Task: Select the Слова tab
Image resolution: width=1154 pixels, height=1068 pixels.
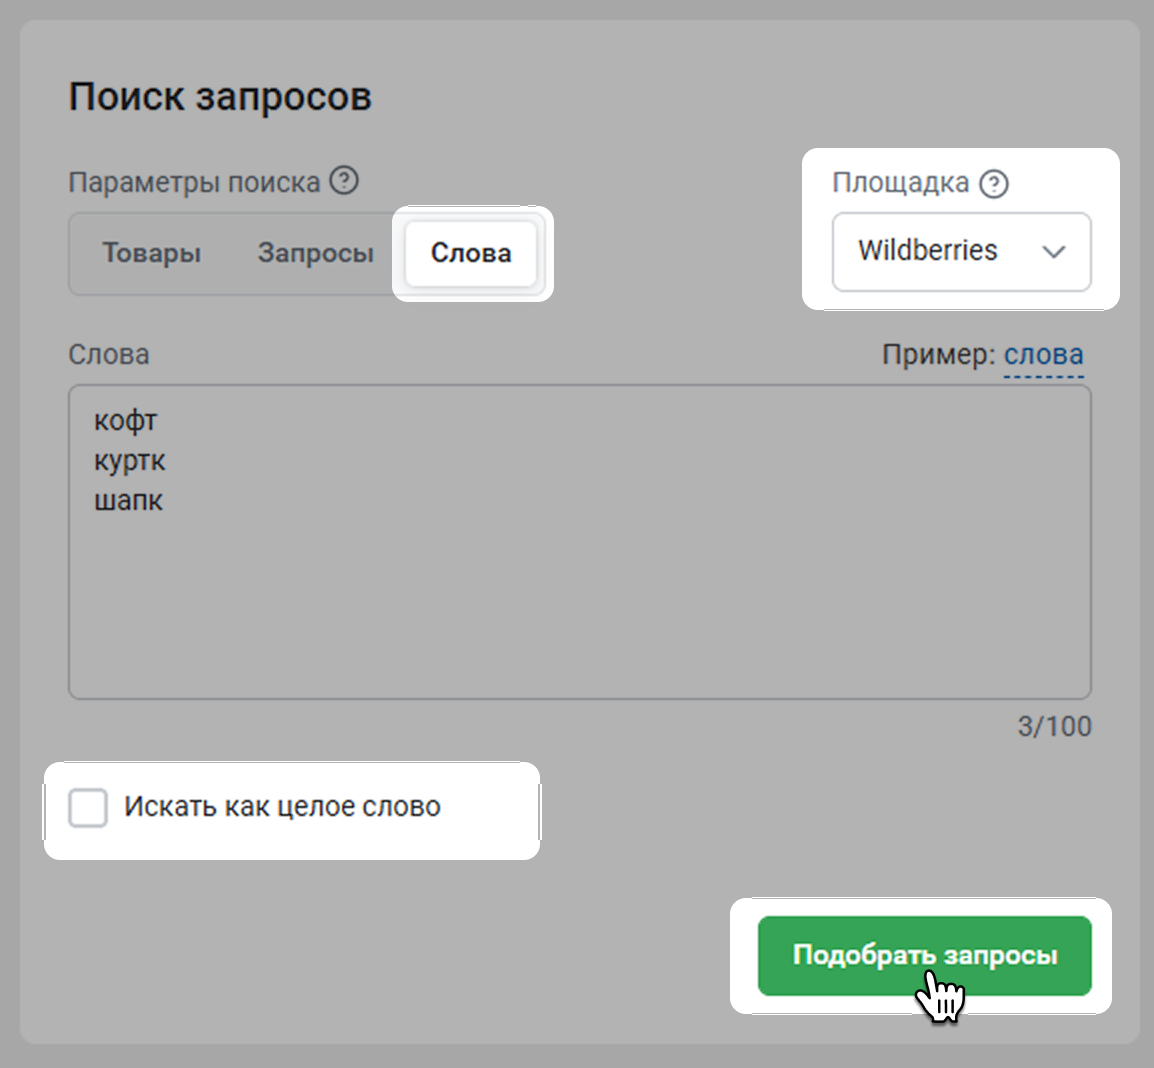Action: pos(471,253)
